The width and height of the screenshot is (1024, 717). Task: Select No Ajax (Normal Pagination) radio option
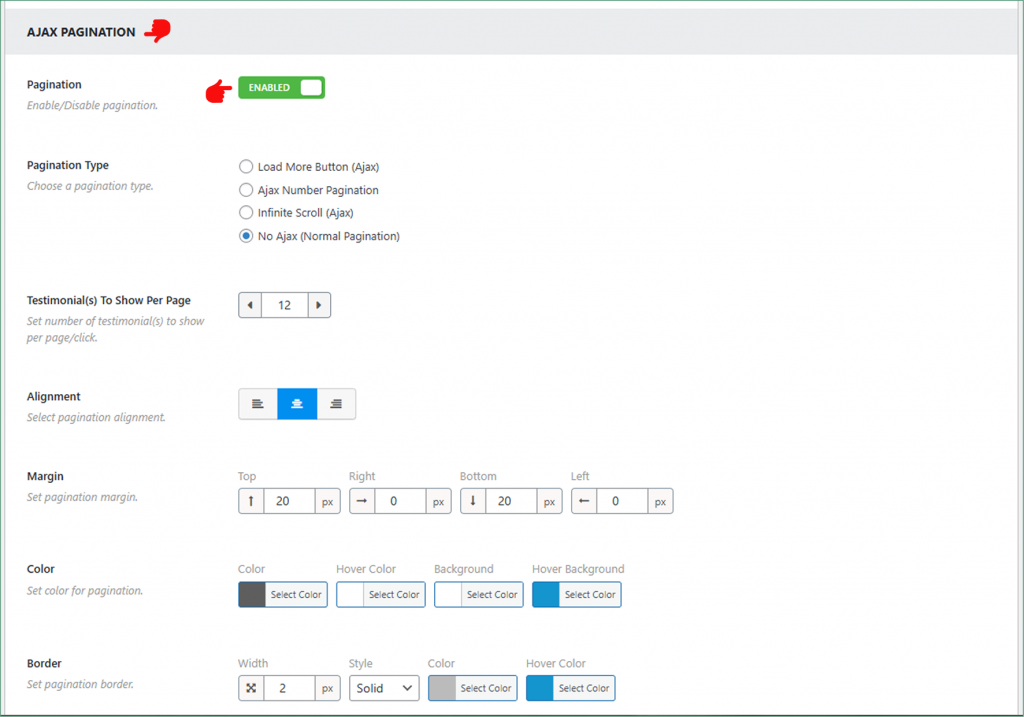coord(246,236)
